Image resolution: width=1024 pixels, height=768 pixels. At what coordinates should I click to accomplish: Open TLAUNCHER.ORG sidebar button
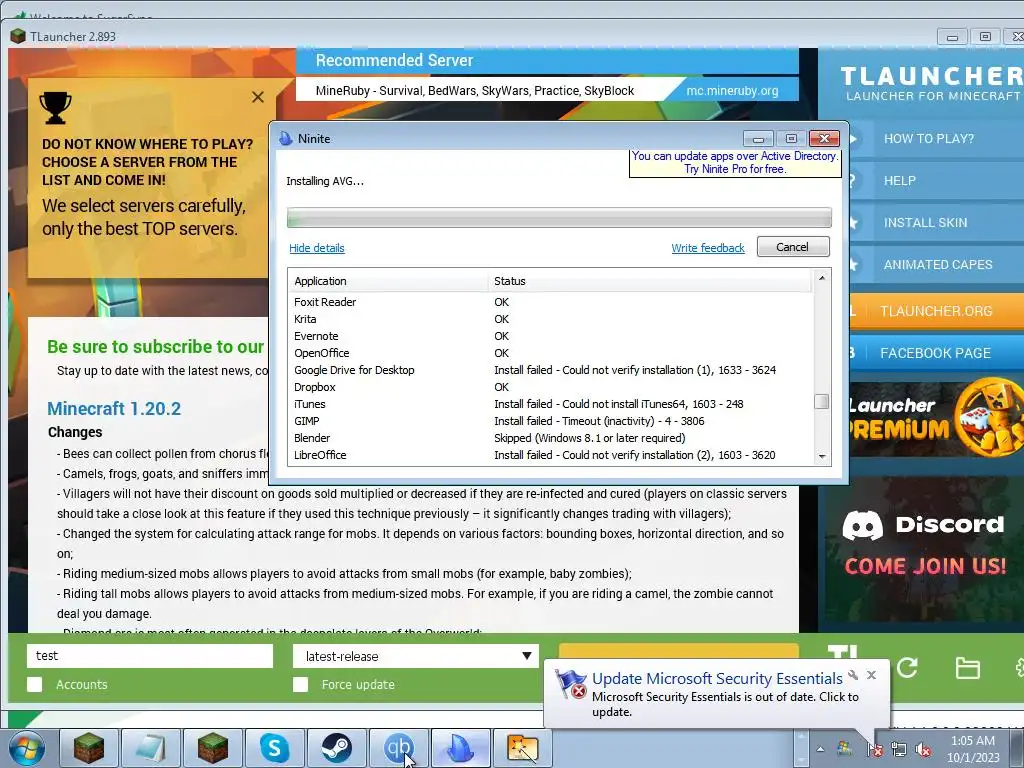936,311
